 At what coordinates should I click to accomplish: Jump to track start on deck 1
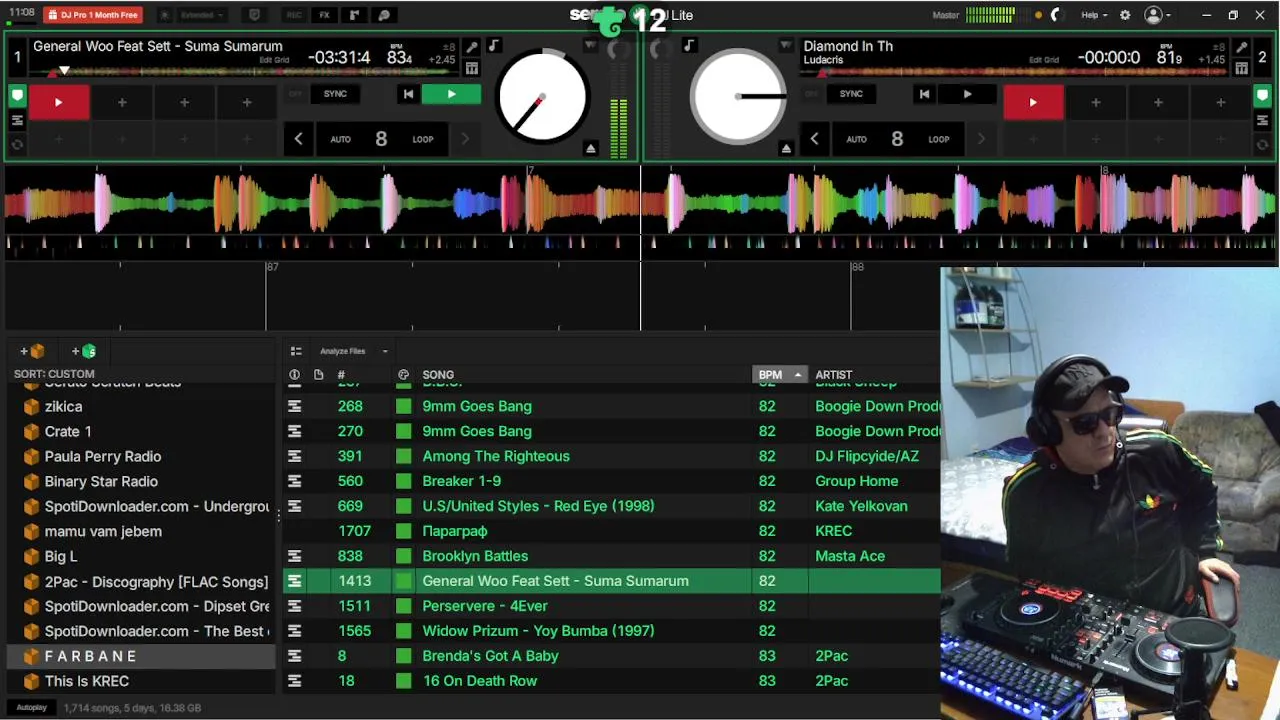408,94
